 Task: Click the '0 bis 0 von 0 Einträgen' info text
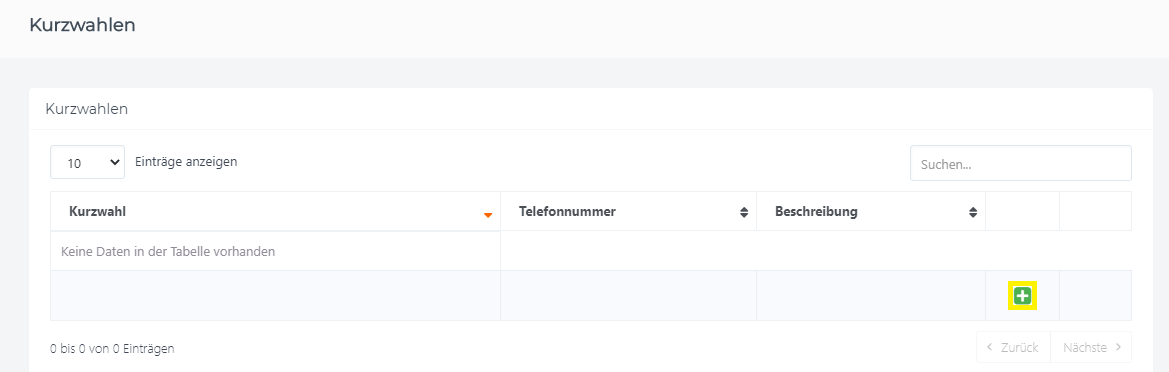(x=113, y=348)
